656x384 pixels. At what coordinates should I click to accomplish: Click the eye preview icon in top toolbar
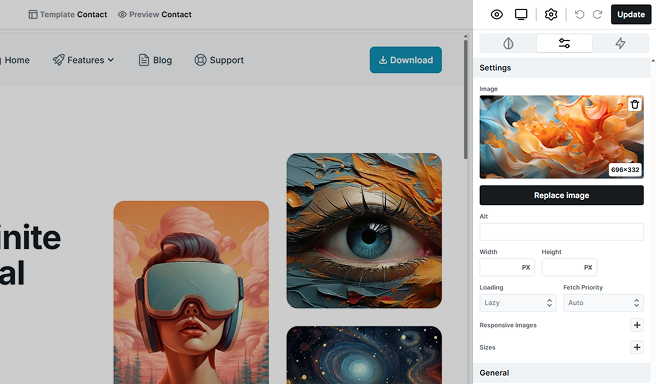pyautogui.click(x=497, y=15)
